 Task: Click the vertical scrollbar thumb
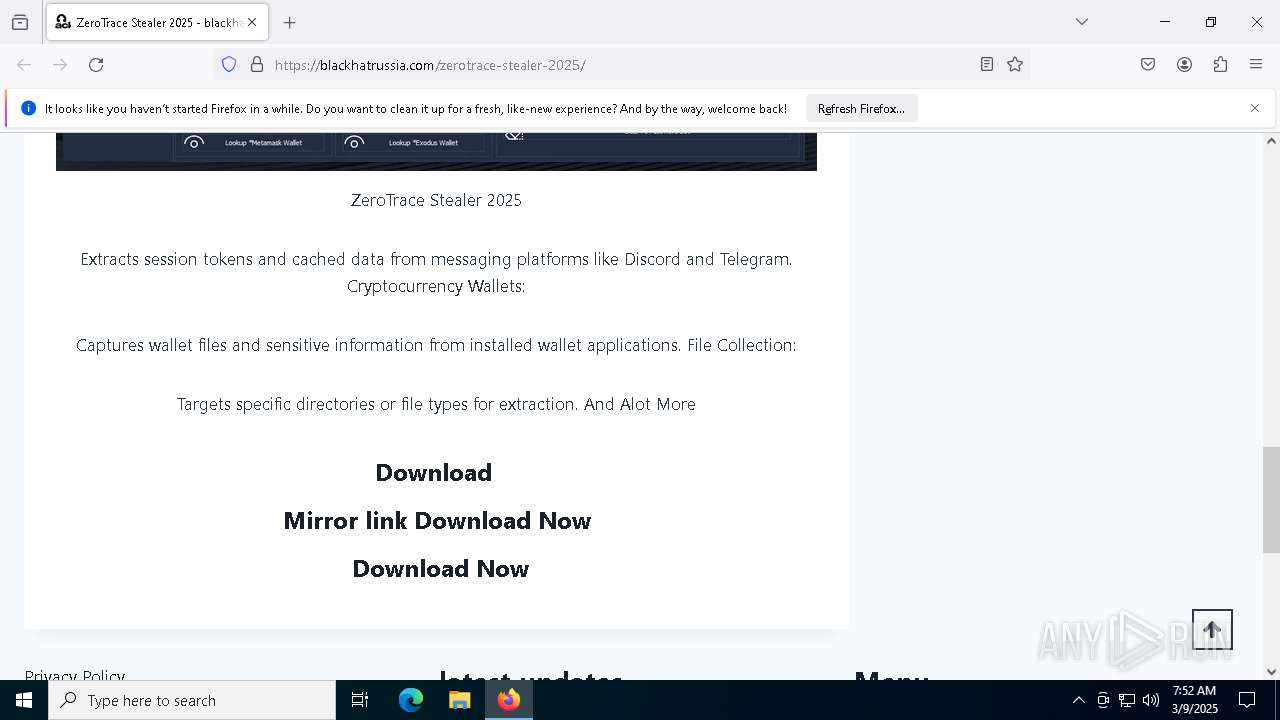(1271, 500)
